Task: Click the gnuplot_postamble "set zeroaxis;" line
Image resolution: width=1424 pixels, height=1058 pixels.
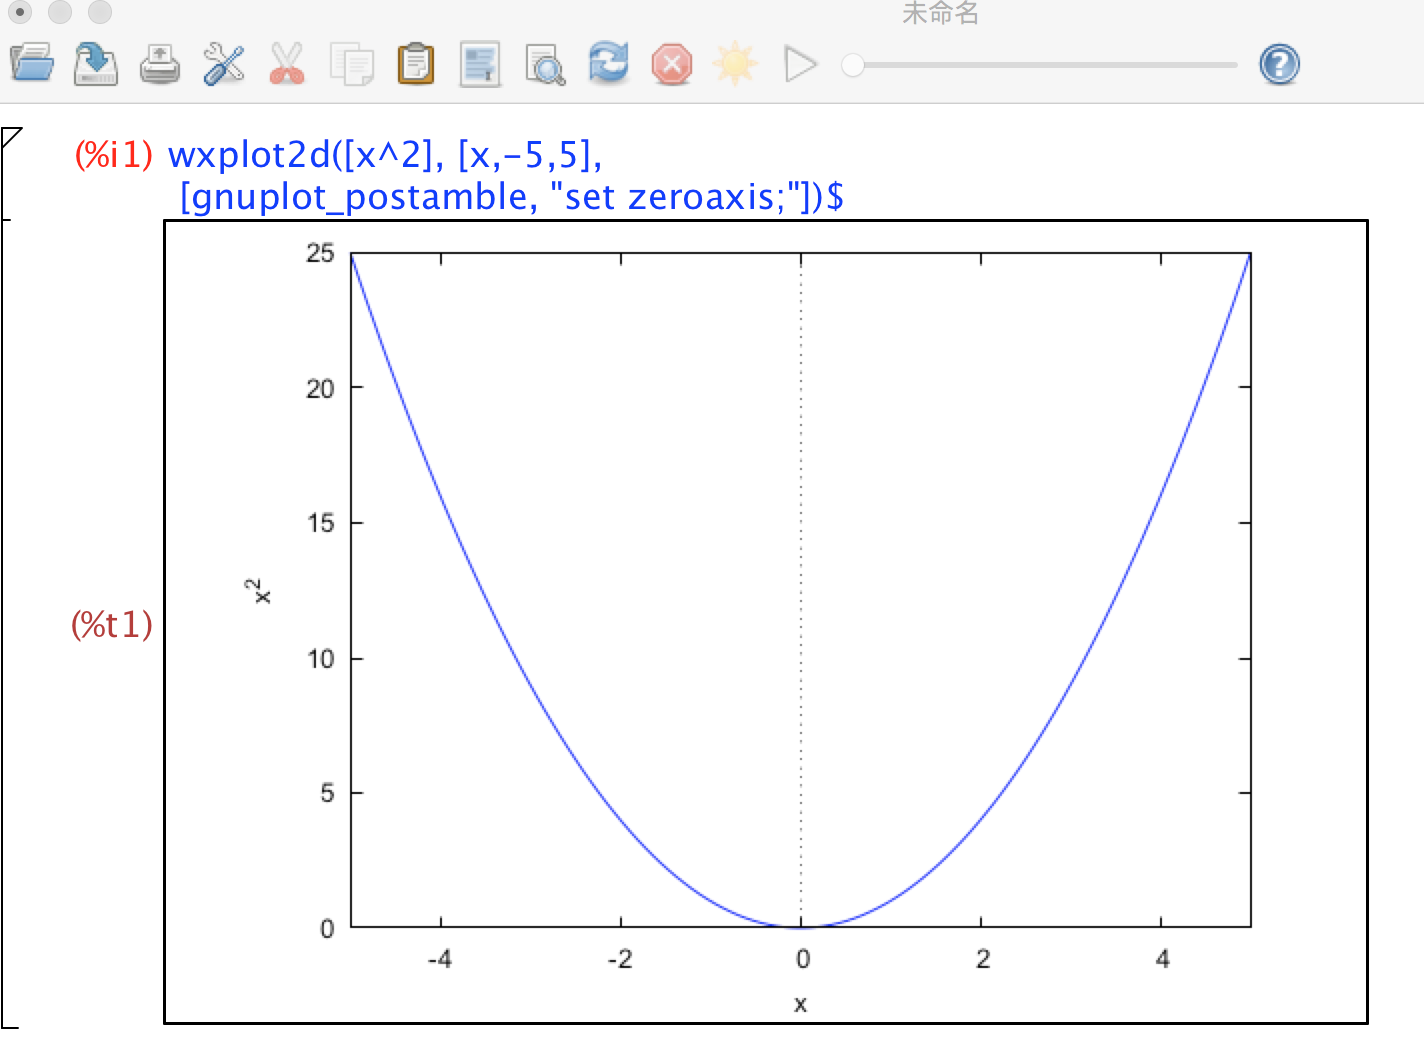Action: coord(512,197)
